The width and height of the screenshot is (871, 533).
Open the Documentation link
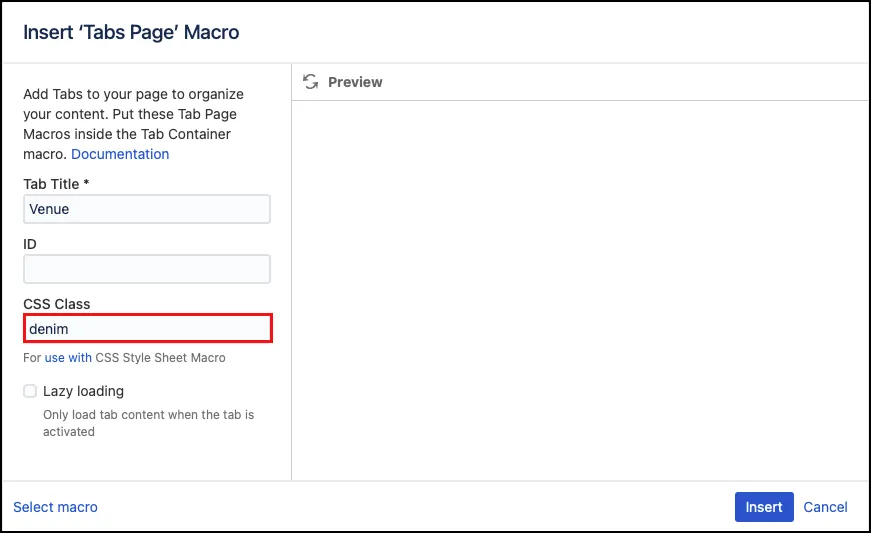pyautogui.click(x=120, y=154)
